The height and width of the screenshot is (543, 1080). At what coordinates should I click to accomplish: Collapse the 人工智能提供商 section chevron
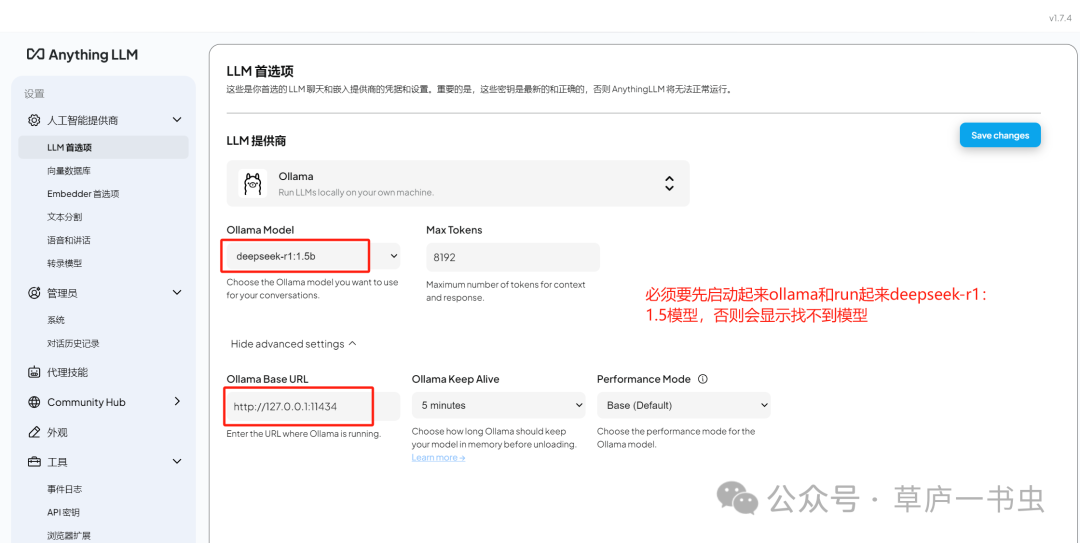177,120
